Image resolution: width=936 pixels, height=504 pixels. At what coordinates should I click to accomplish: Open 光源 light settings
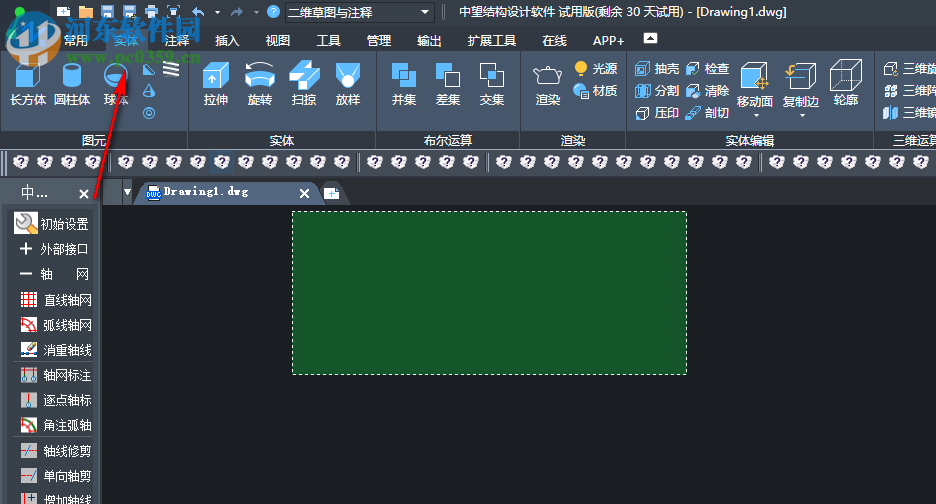coord(595,69)
